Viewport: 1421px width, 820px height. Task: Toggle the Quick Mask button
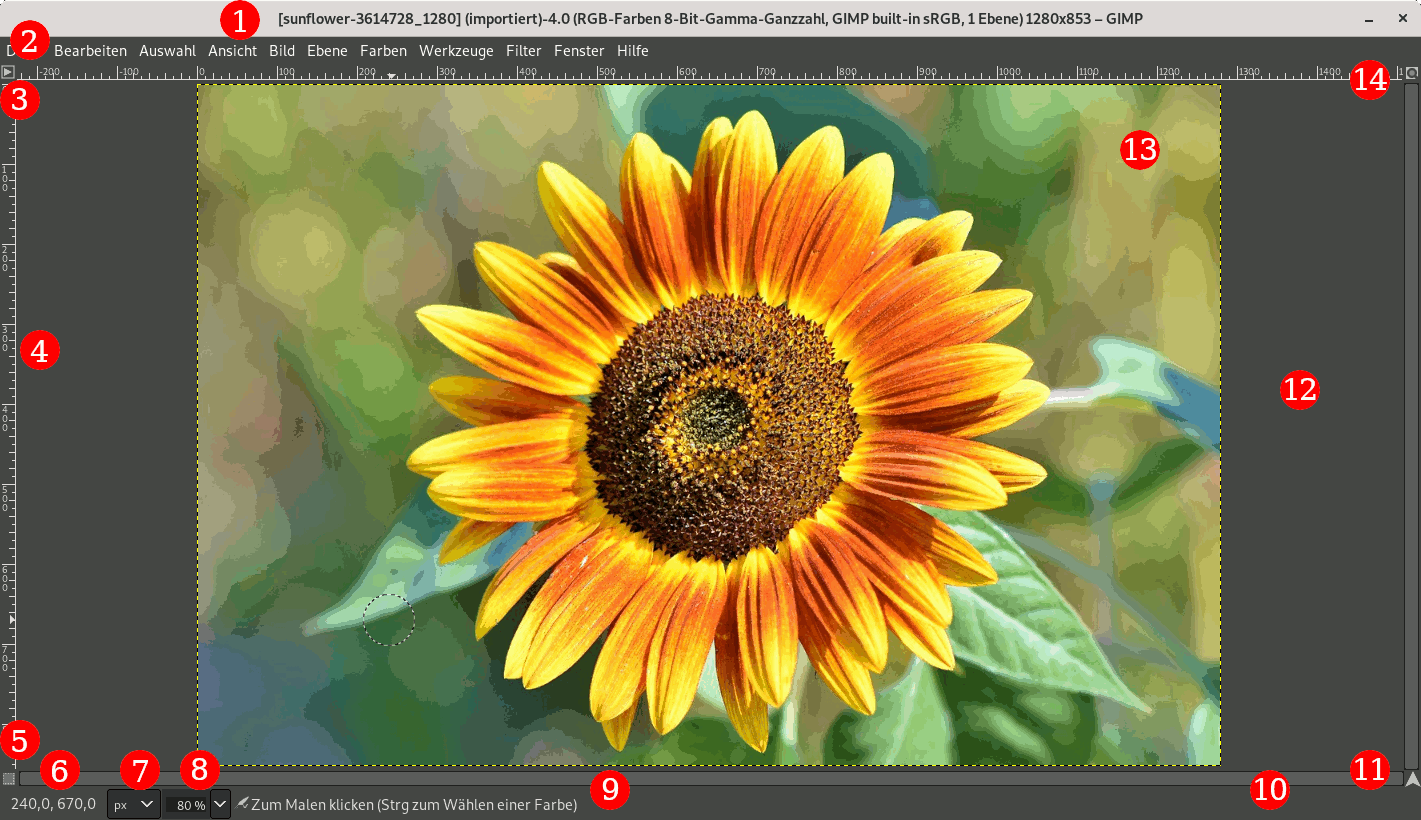pyautogui.click(x=8, y=778)
